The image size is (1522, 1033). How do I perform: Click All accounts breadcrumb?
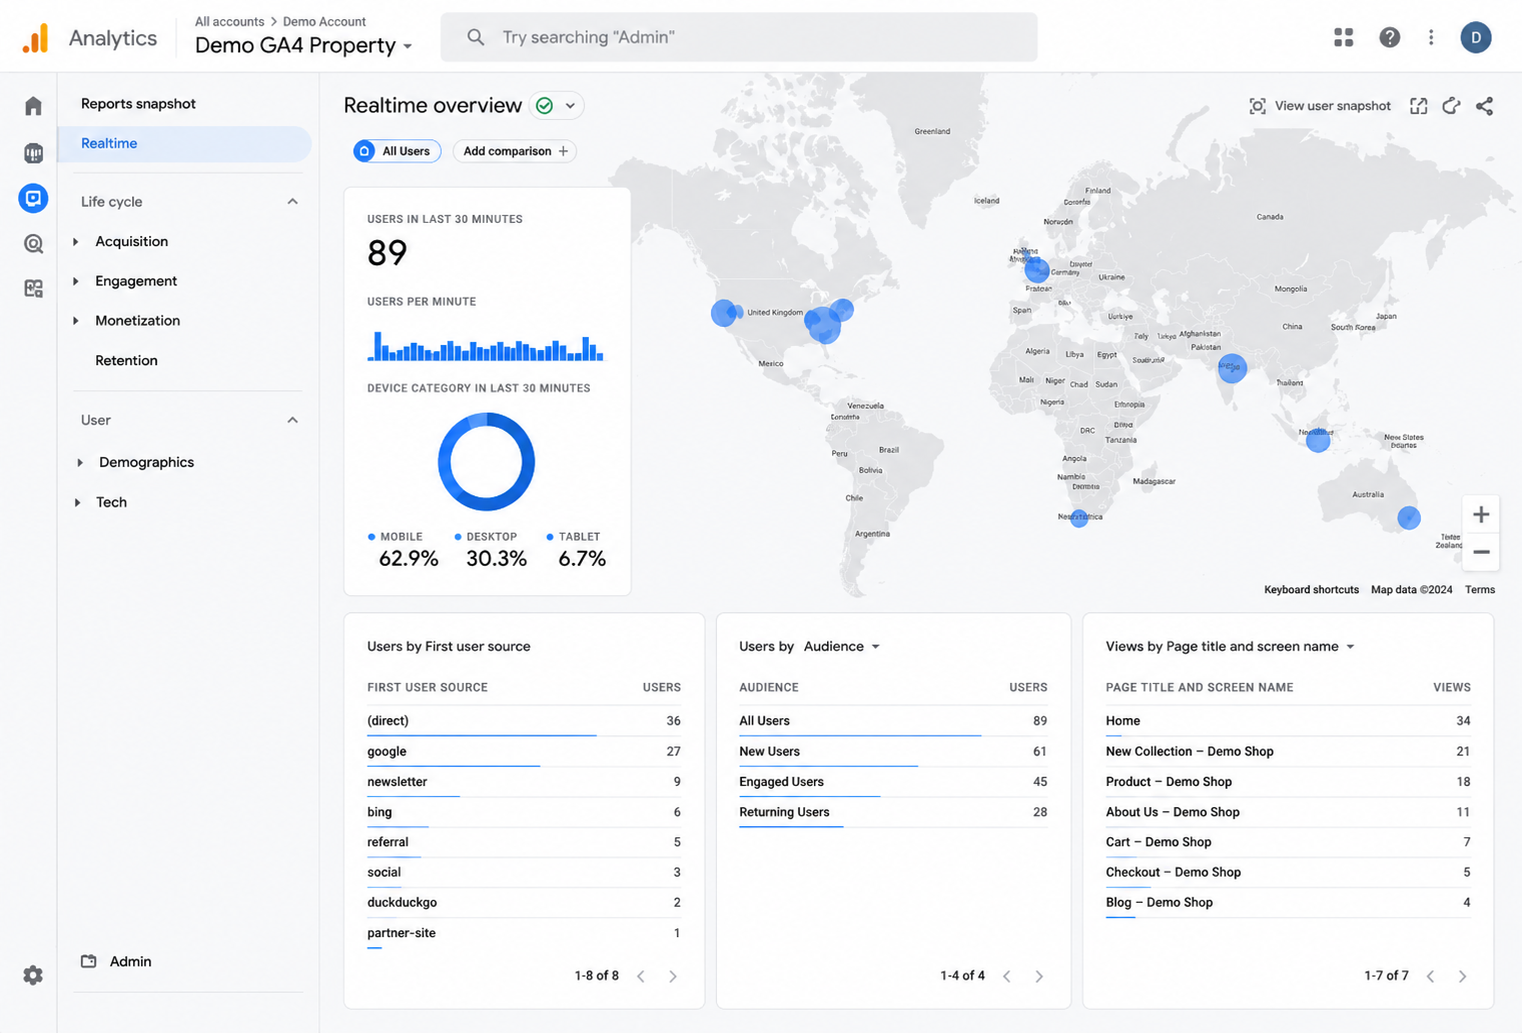click(x=229, y=21)
